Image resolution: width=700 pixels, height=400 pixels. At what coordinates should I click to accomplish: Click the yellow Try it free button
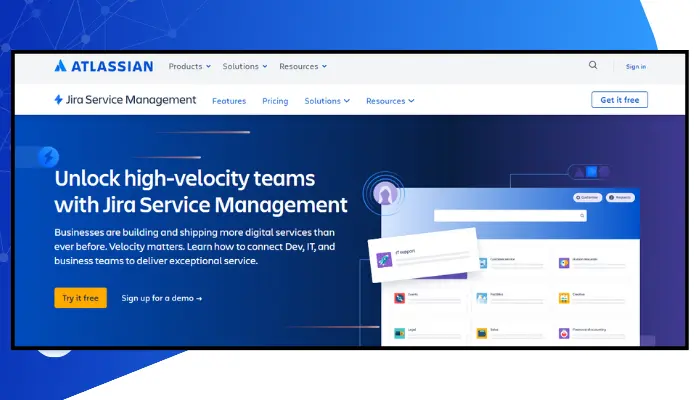point(80,298)
